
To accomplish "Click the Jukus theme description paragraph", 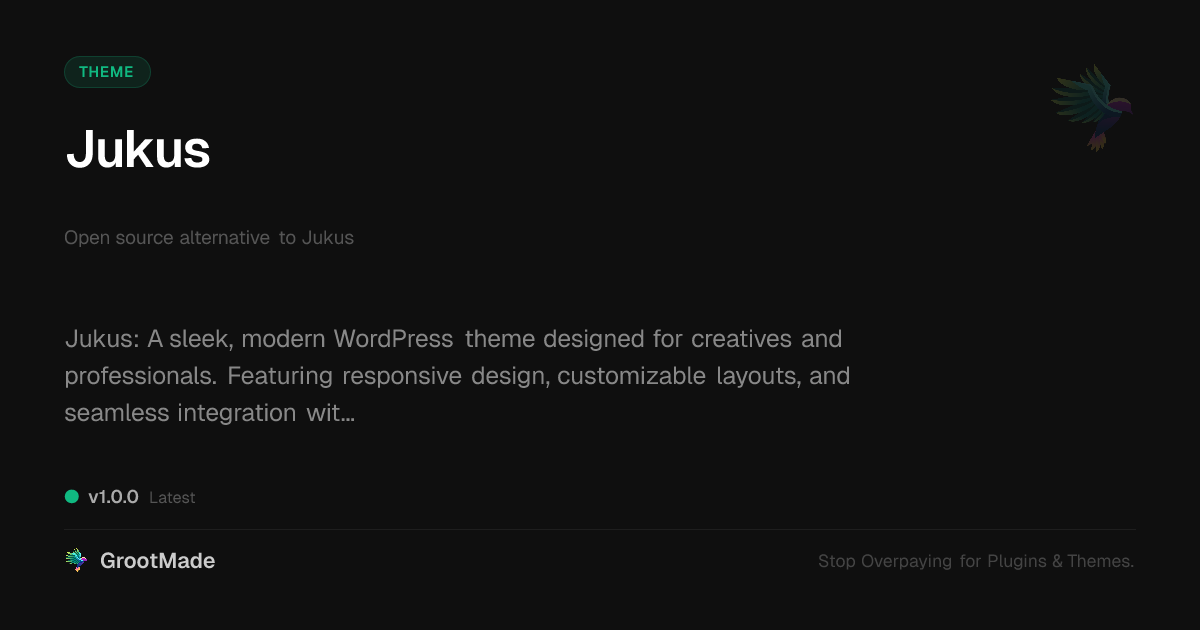I will [457, 376].
